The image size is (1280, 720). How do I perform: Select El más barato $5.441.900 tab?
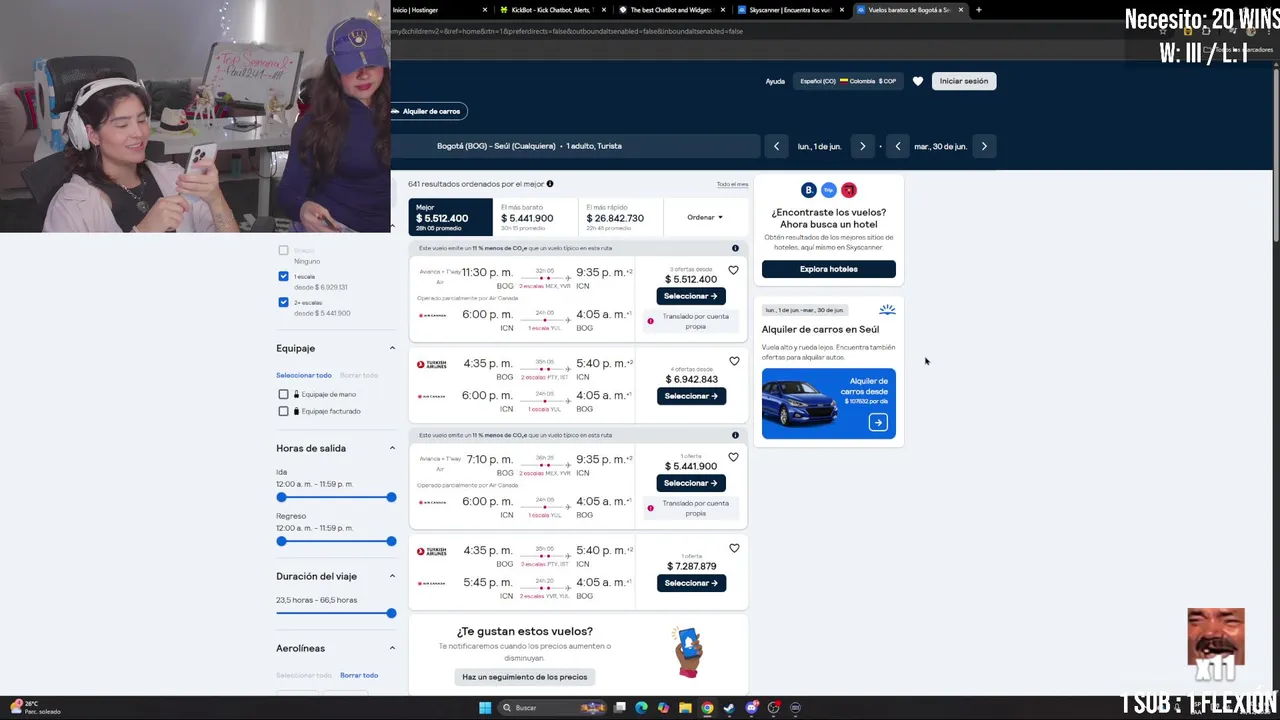[535, 217]
